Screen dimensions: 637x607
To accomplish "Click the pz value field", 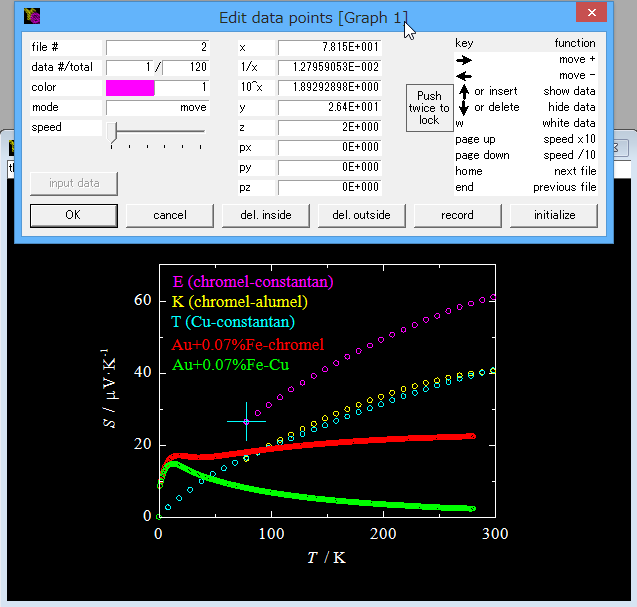I will (329, 187).
